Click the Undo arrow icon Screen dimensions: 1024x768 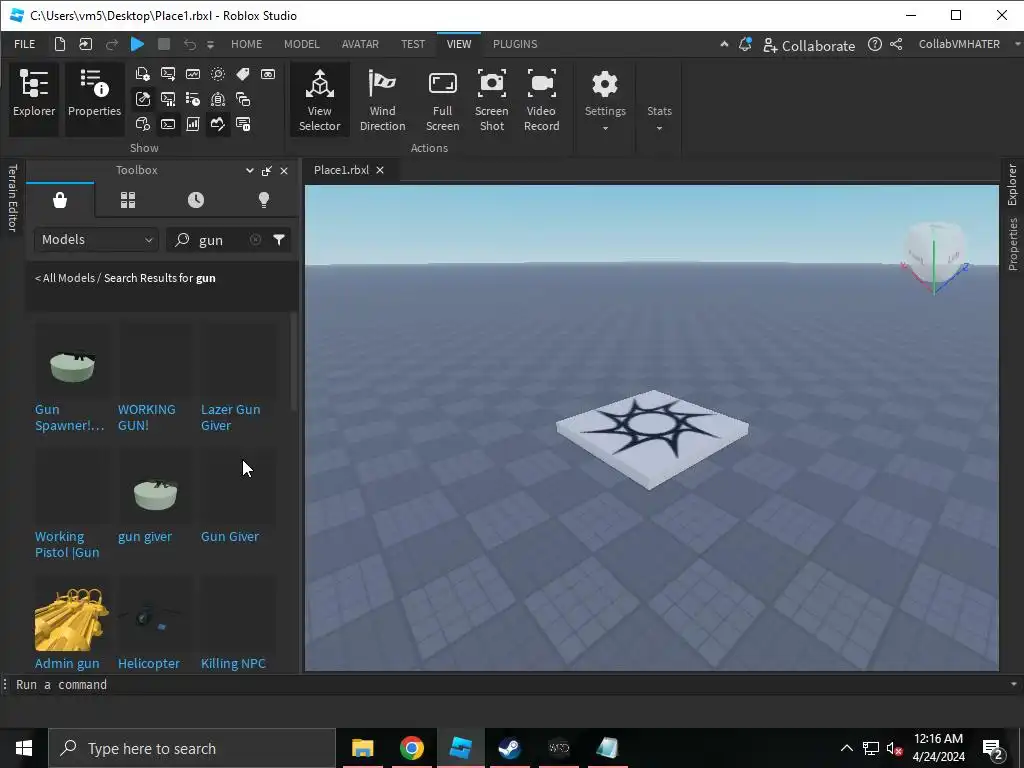tap(189, 44)
